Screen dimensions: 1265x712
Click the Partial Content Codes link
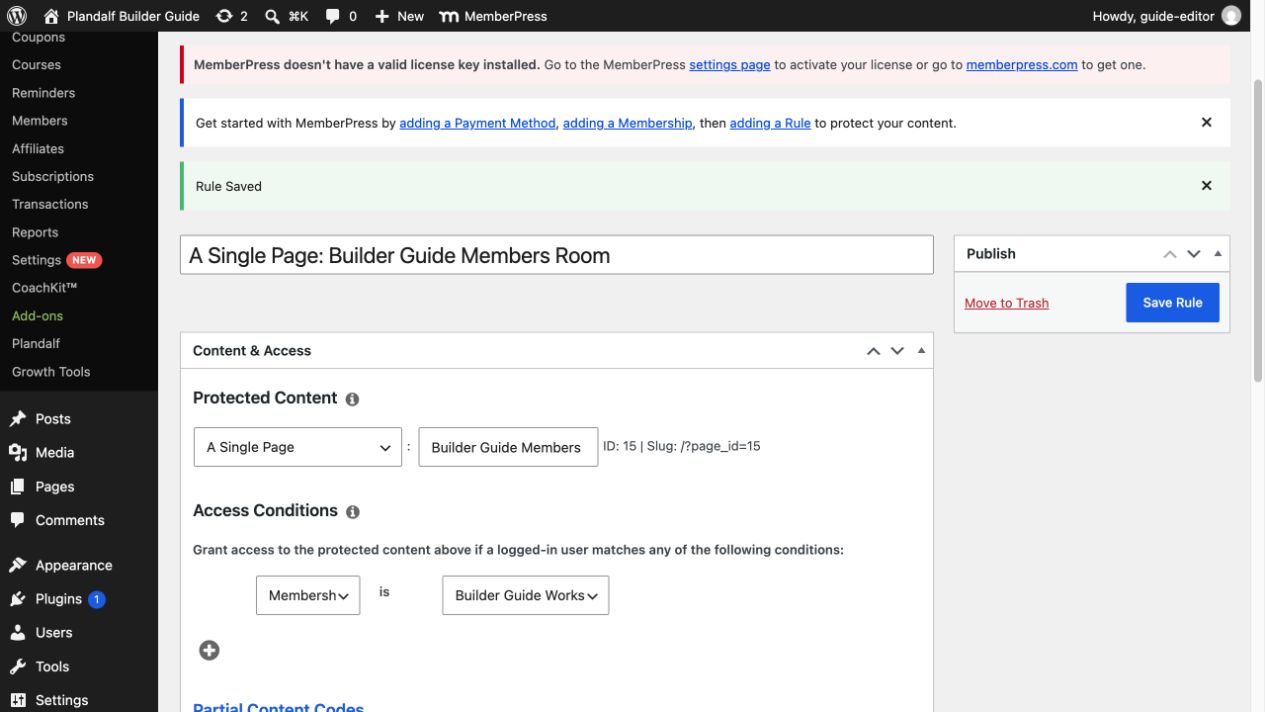pyautogui.click(x=278, y=706)
